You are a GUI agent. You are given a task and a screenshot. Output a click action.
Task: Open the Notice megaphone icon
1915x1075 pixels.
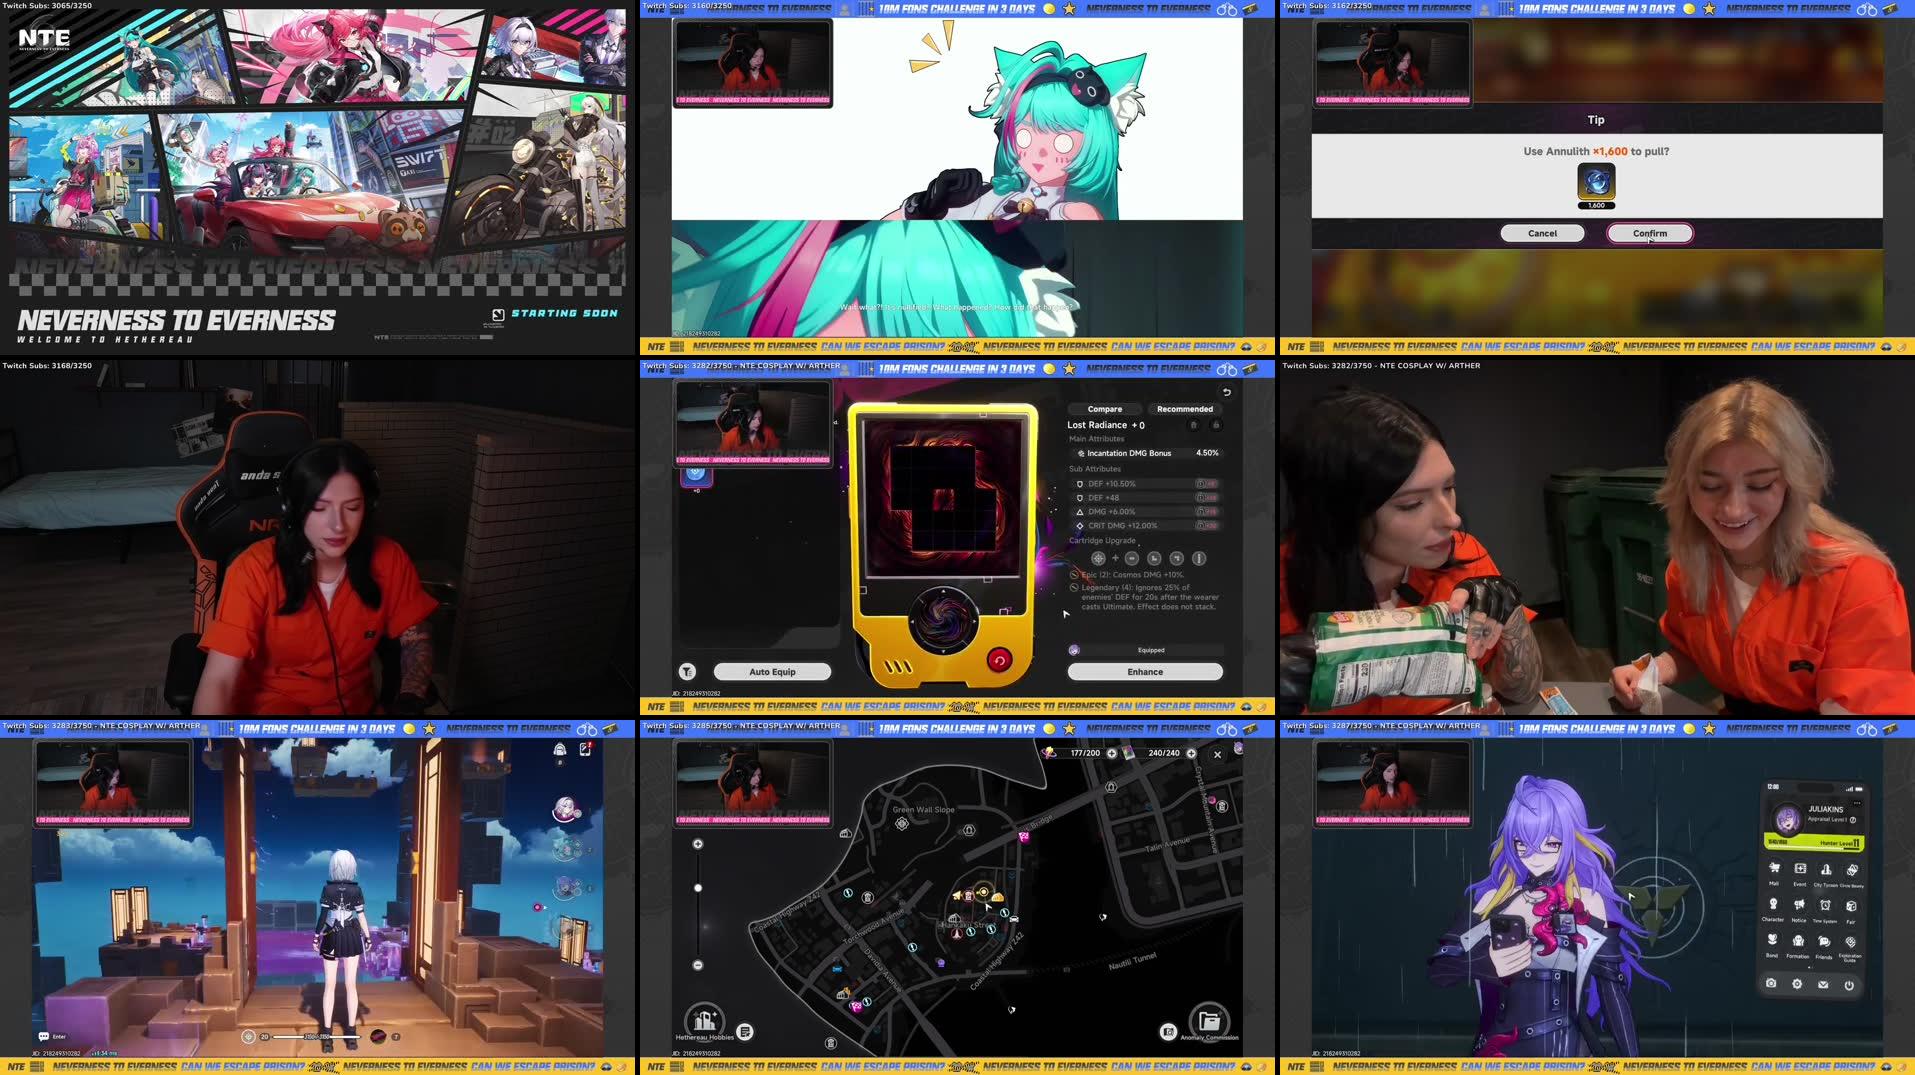1799,905
